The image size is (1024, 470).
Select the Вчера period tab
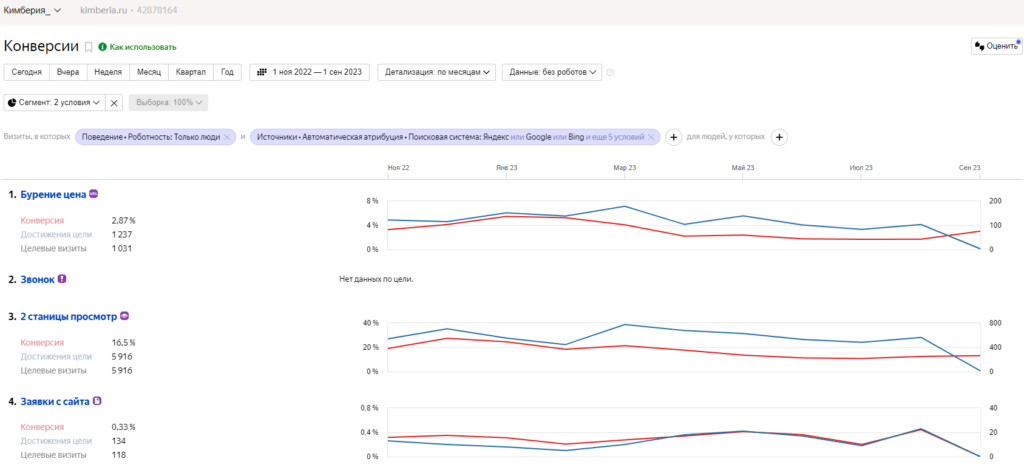coord(68,72)
